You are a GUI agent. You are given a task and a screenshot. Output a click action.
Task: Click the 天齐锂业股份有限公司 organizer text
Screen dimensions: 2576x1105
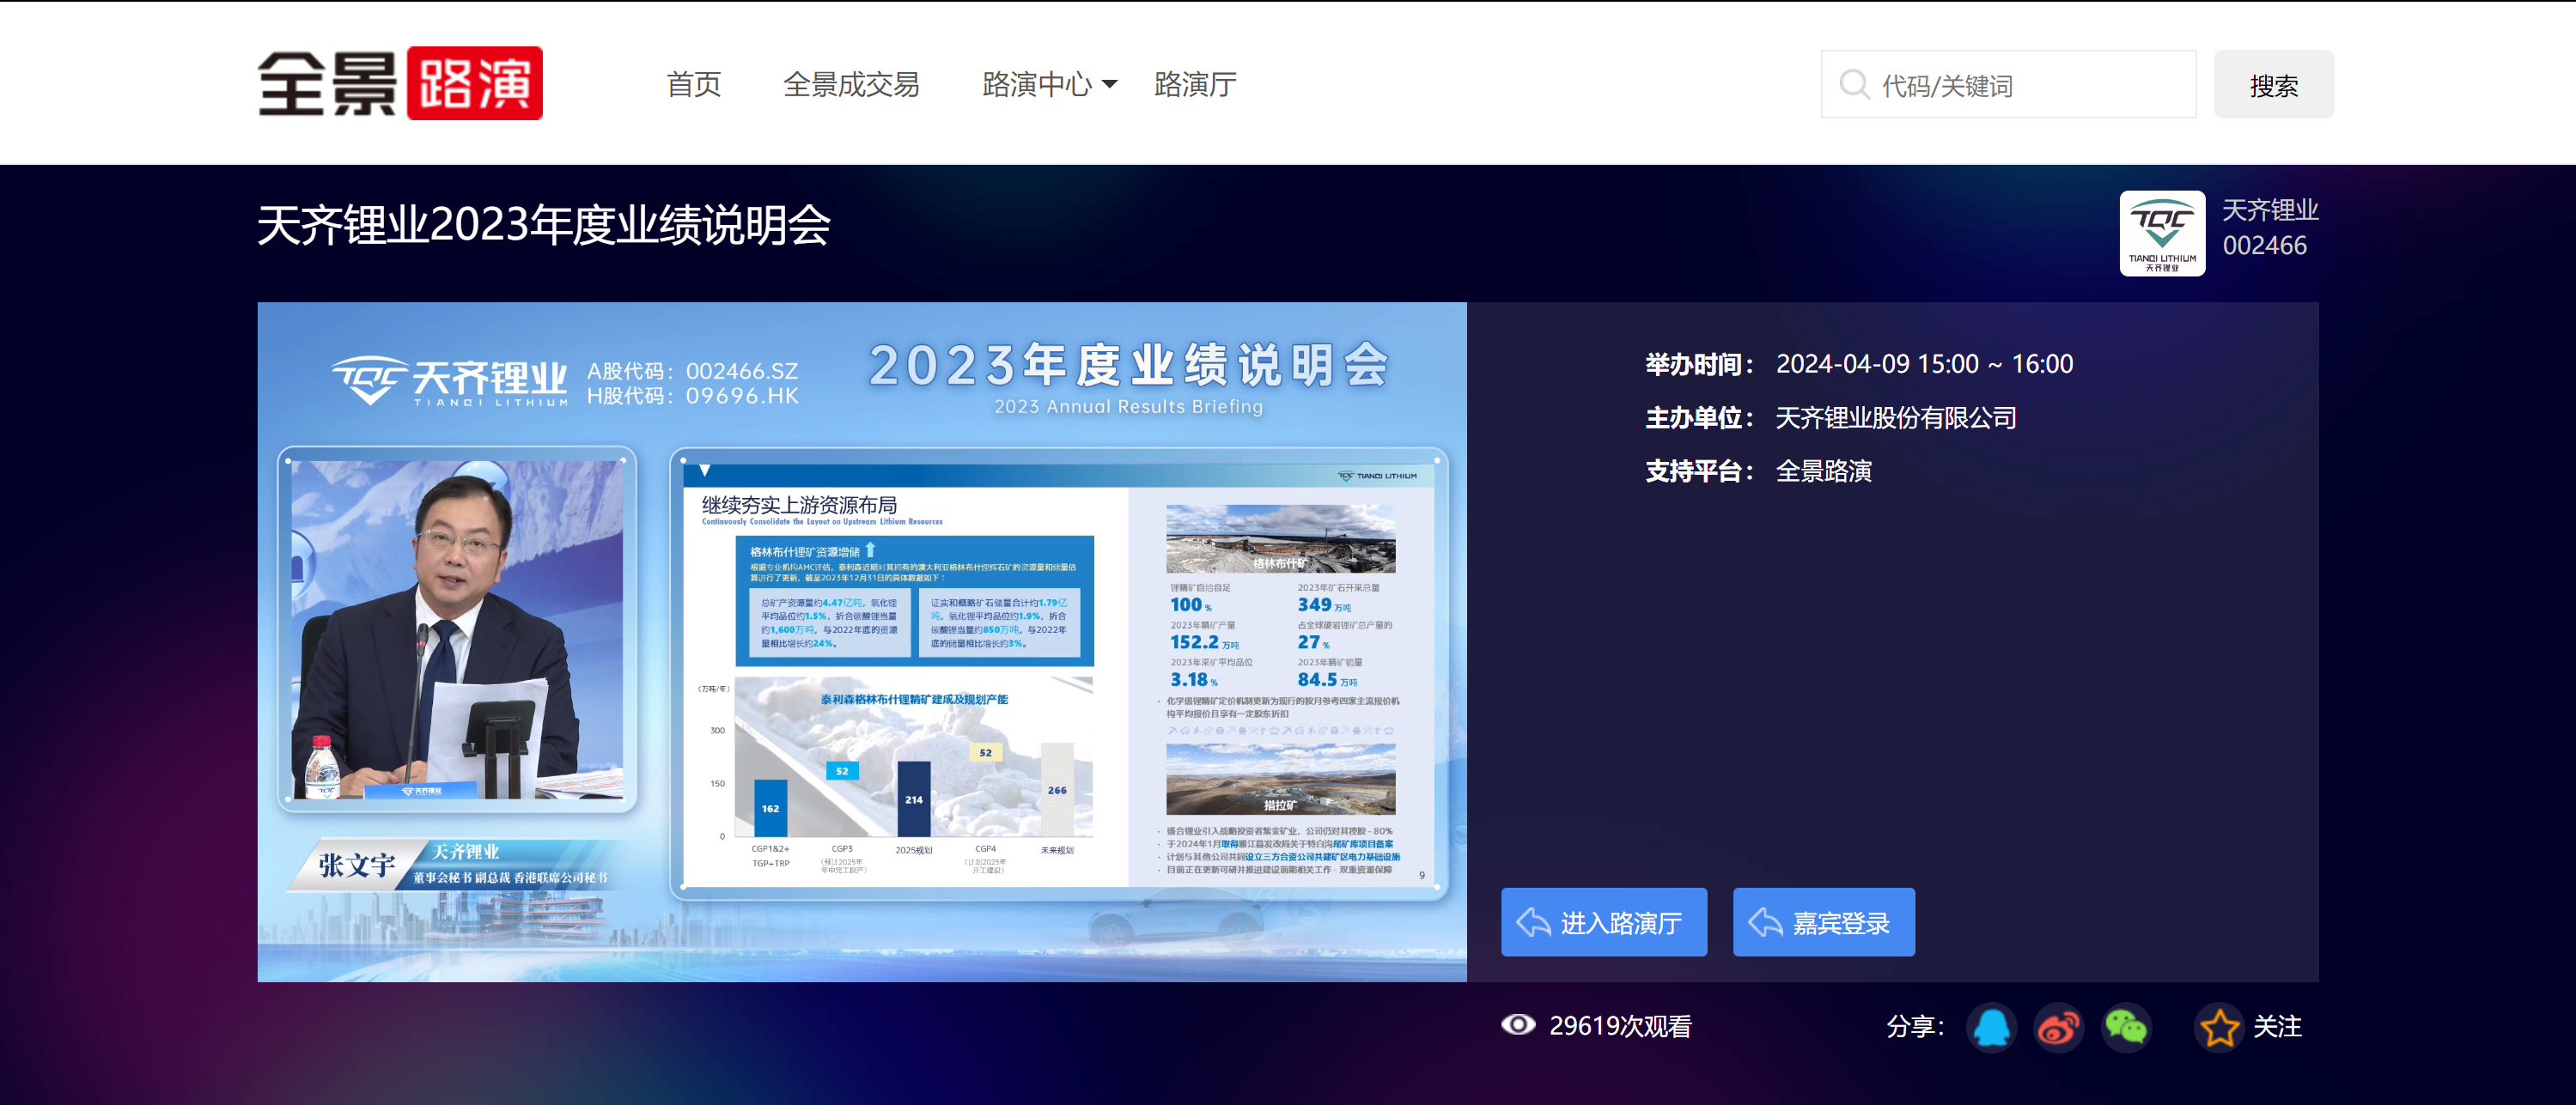(1895, 418)
